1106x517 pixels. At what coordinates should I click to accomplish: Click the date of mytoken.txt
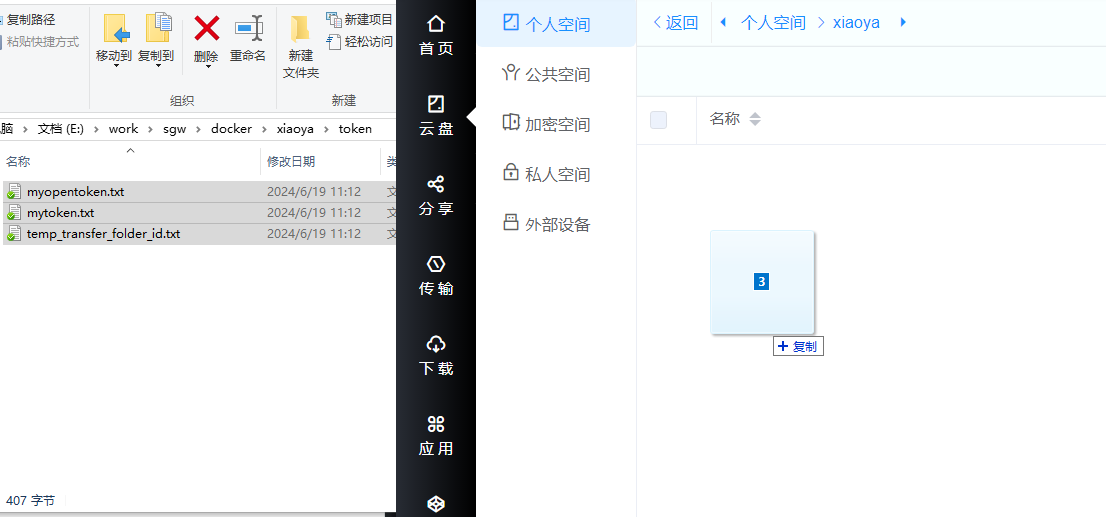[314, 213]
